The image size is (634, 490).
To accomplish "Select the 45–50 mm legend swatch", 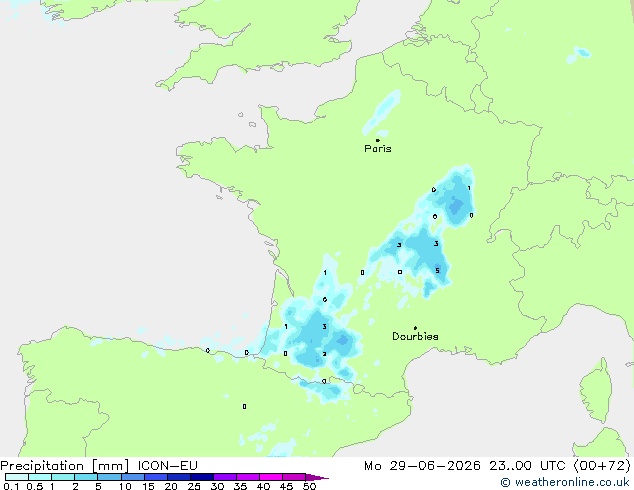I will (x=294, y=477).
